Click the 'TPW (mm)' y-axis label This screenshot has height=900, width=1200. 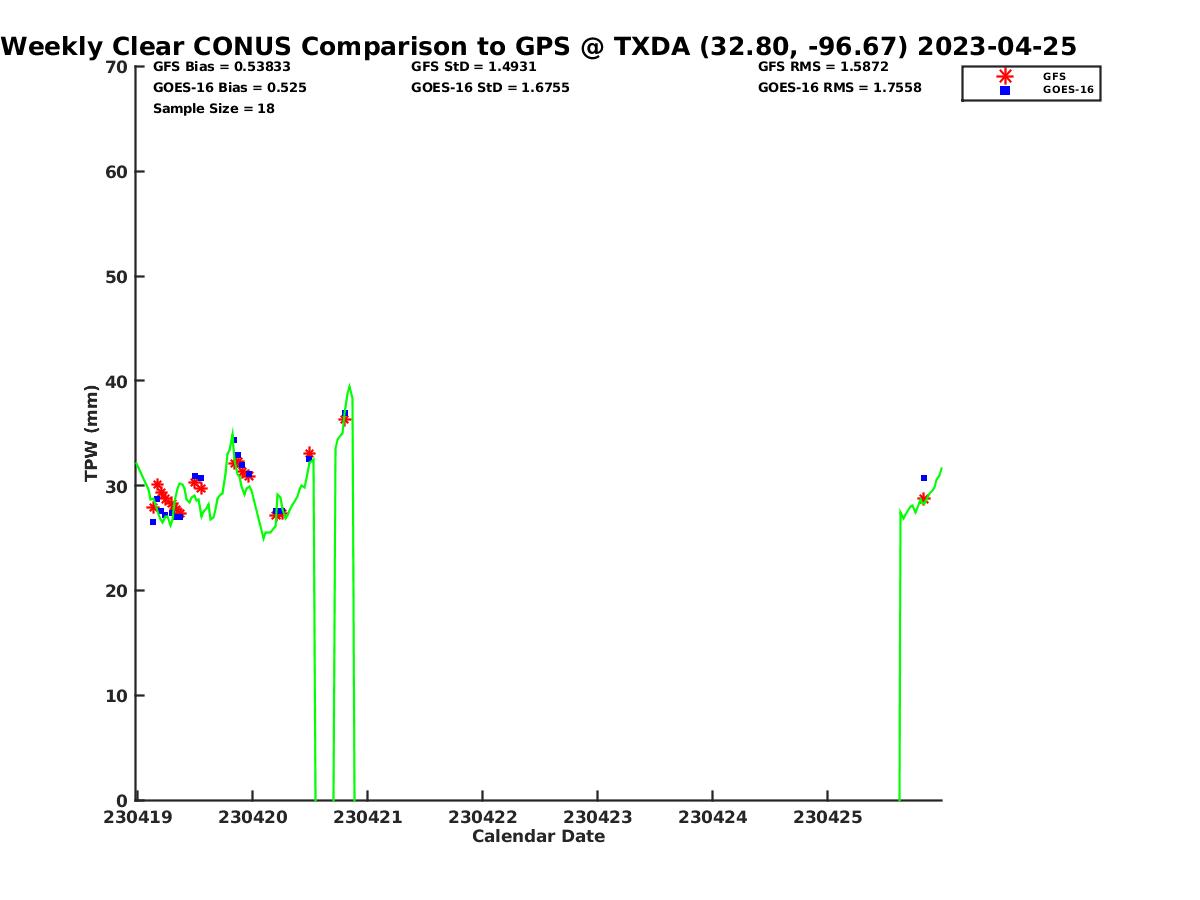pos(92,433)
